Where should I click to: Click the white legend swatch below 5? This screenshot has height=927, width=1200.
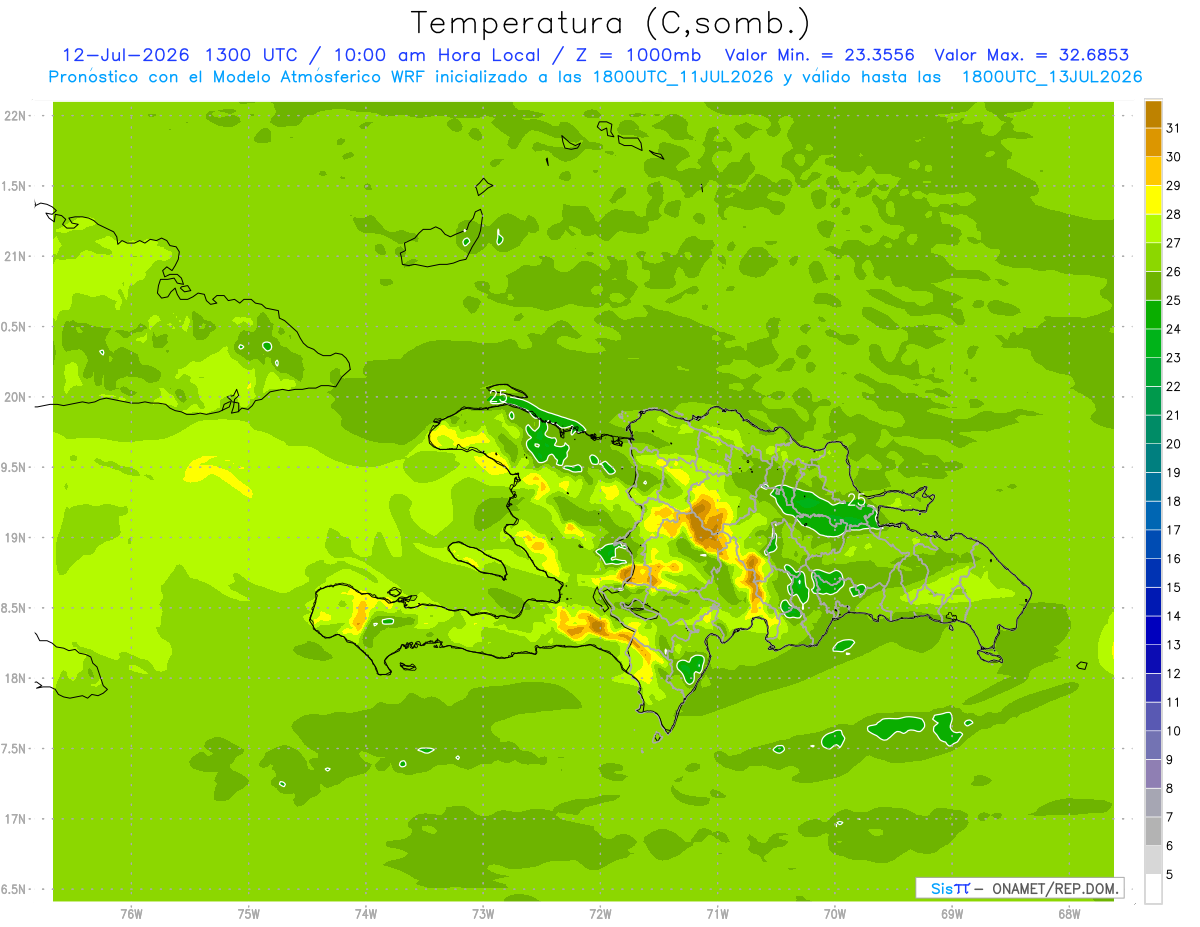pyautogui.click(x=1153, y=889)
